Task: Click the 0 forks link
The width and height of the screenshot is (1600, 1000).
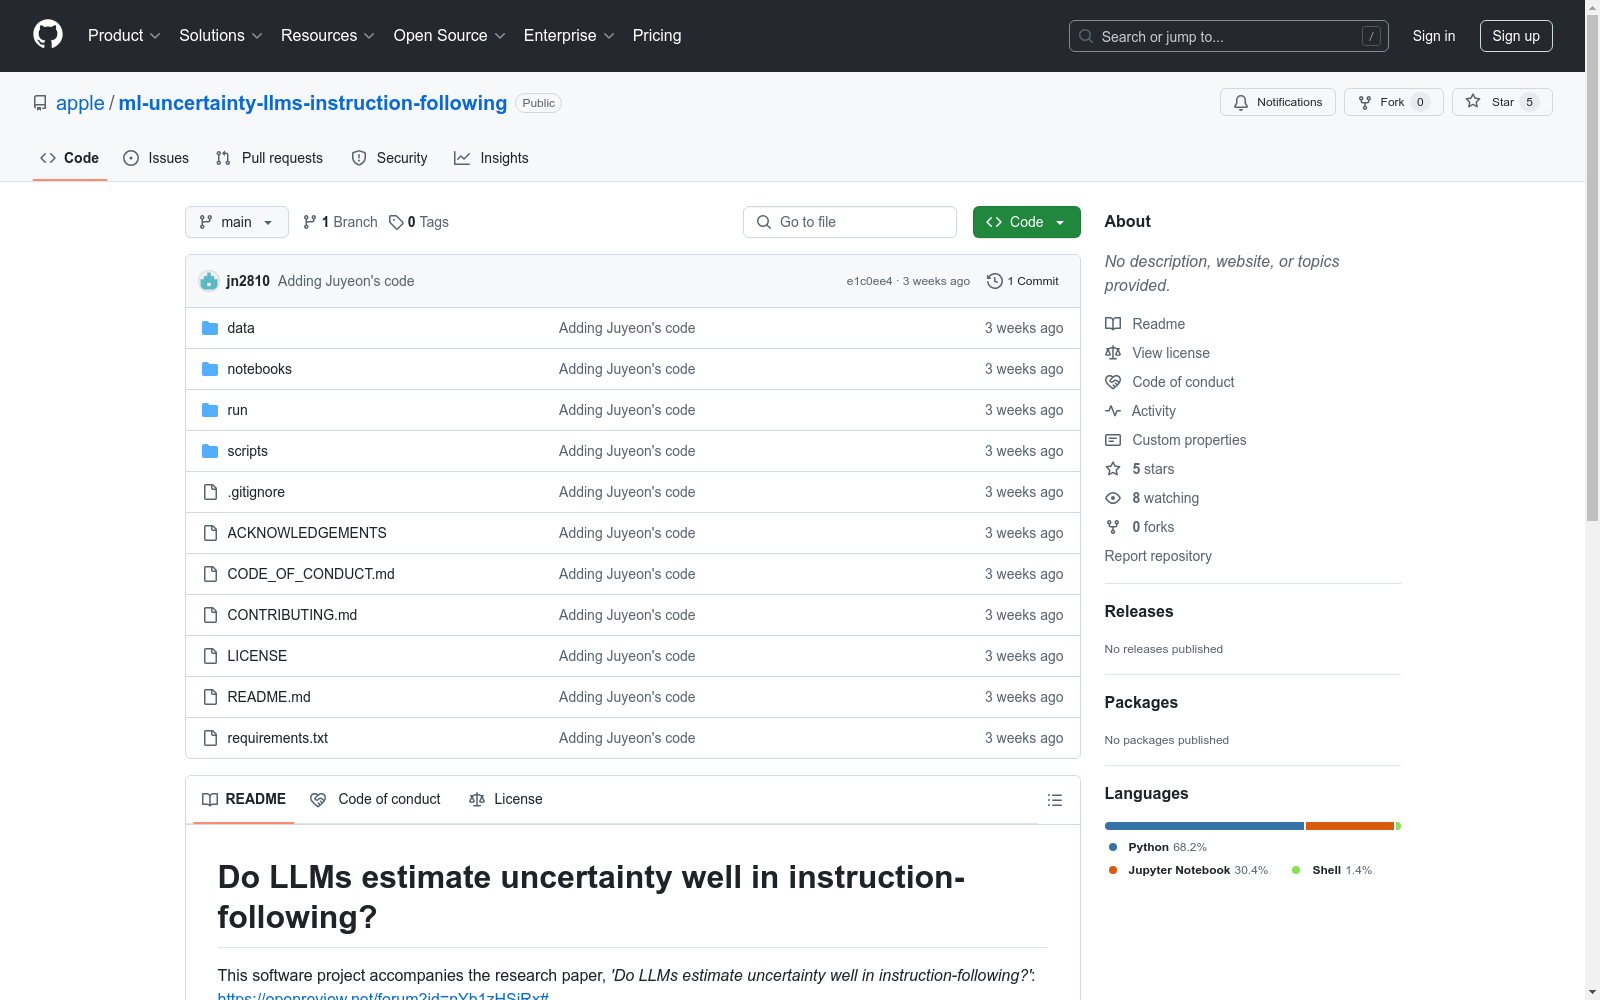Action: [x=1153, y=527]
